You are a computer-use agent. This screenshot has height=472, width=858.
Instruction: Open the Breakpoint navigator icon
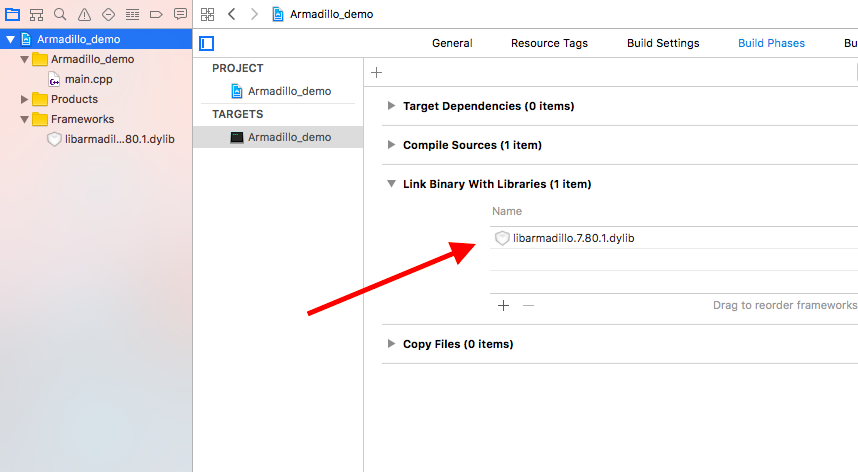coord(156,14)
